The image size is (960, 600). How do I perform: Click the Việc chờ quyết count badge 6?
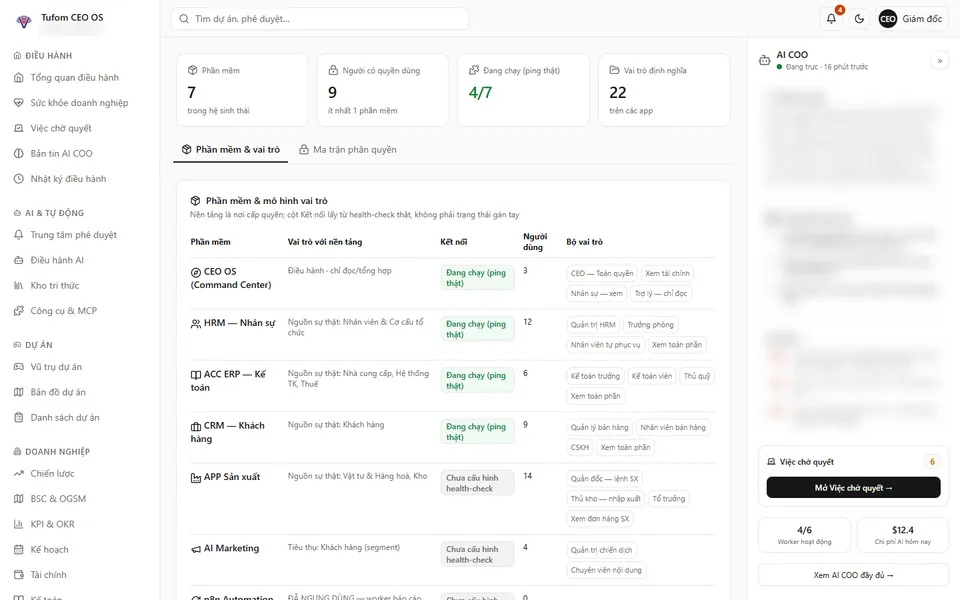932,462
